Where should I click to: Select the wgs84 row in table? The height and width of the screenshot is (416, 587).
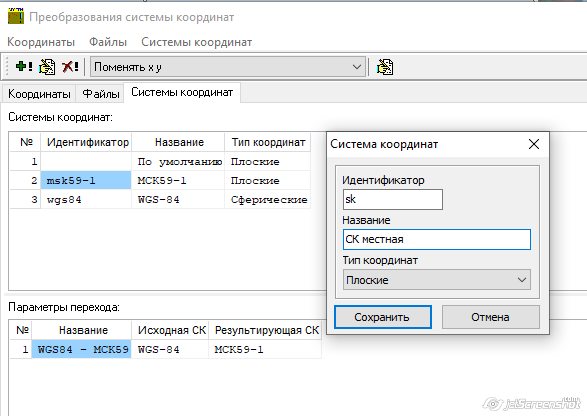point(160,200)
